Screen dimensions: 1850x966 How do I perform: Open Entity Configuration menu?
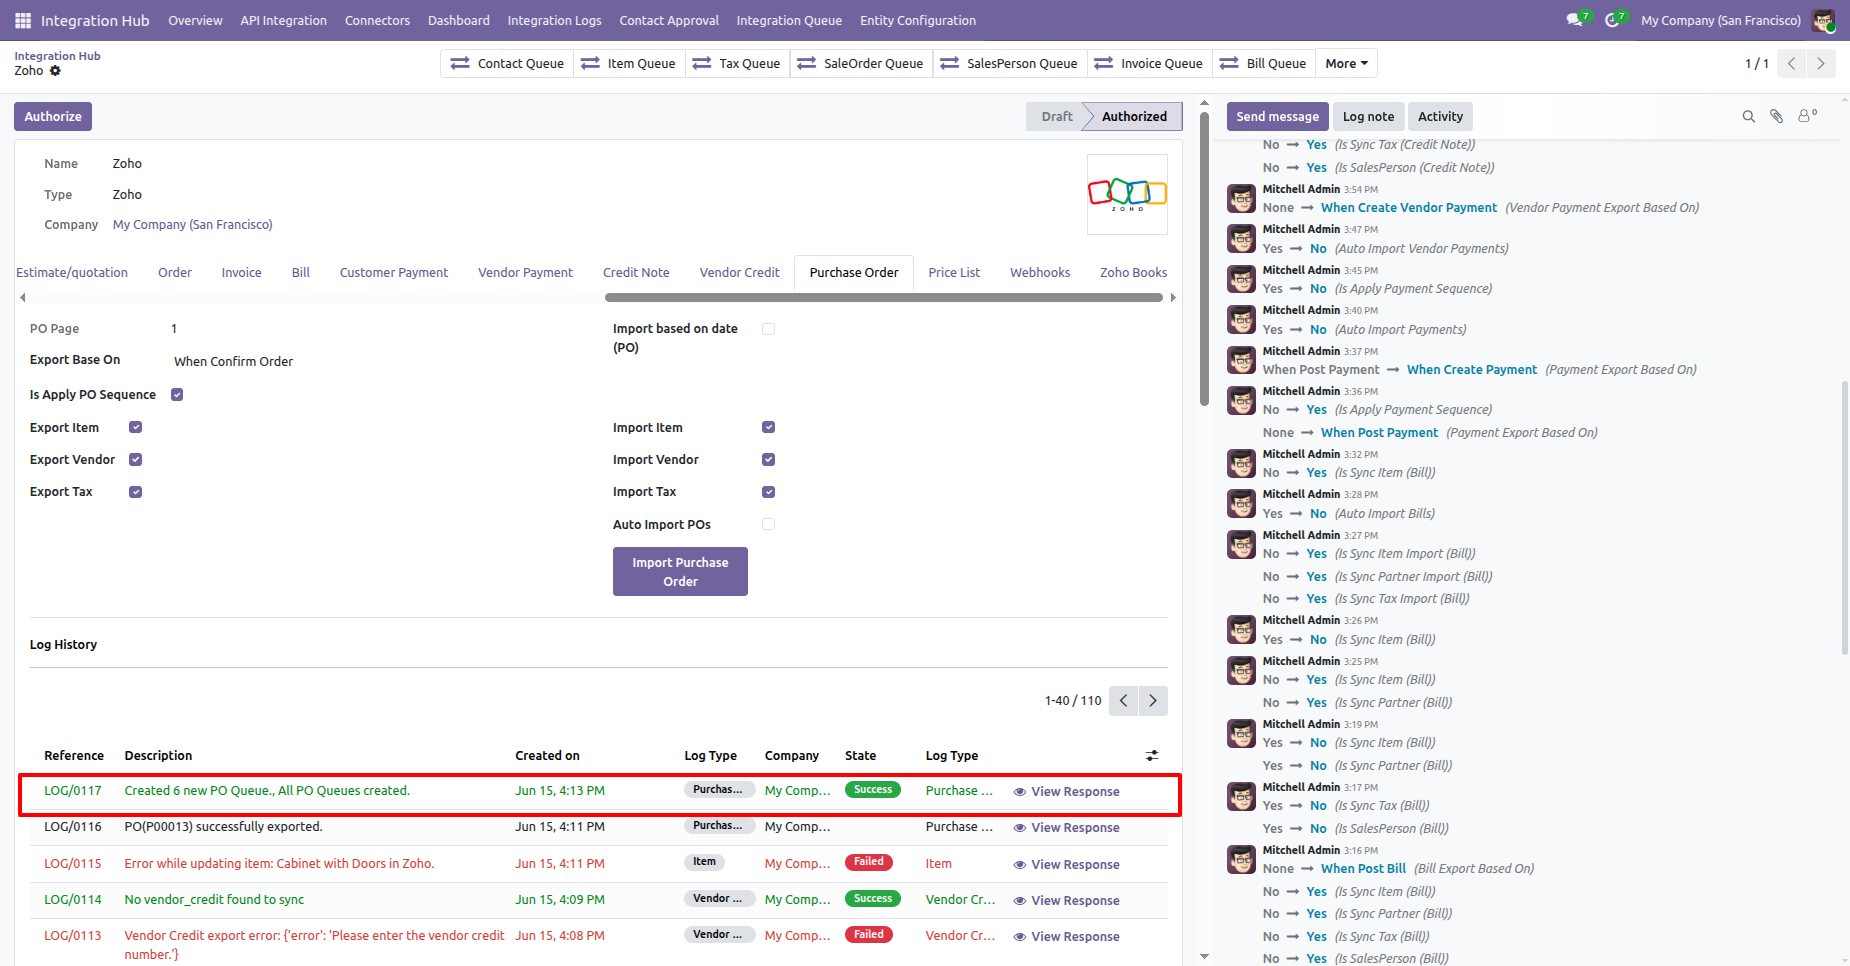(x=918, y=20)
